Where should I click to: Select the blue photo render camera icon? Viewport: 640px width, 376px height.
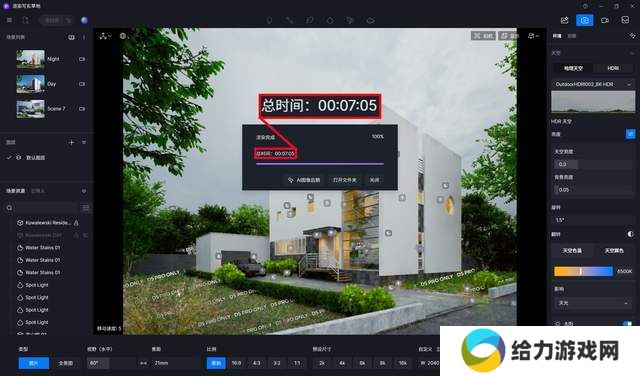[584, 20]
